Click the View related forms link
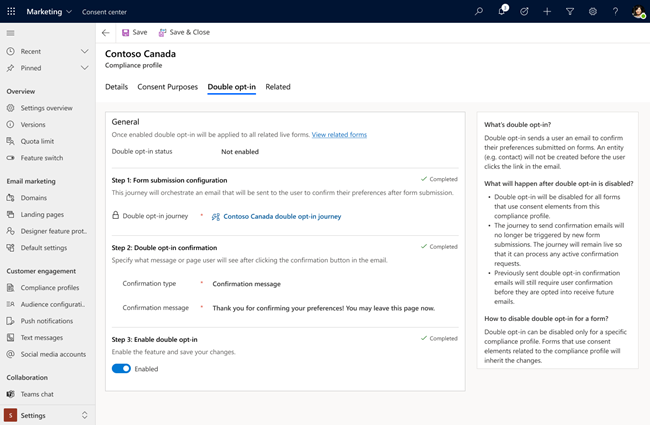650x425 pixels. (339, 135)
